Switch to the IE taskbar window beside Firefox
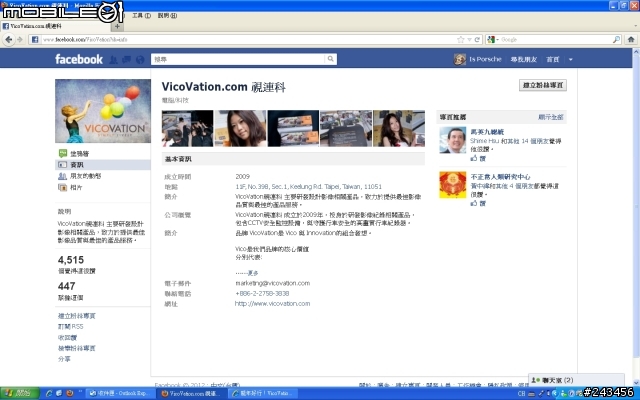 point(263,393)
